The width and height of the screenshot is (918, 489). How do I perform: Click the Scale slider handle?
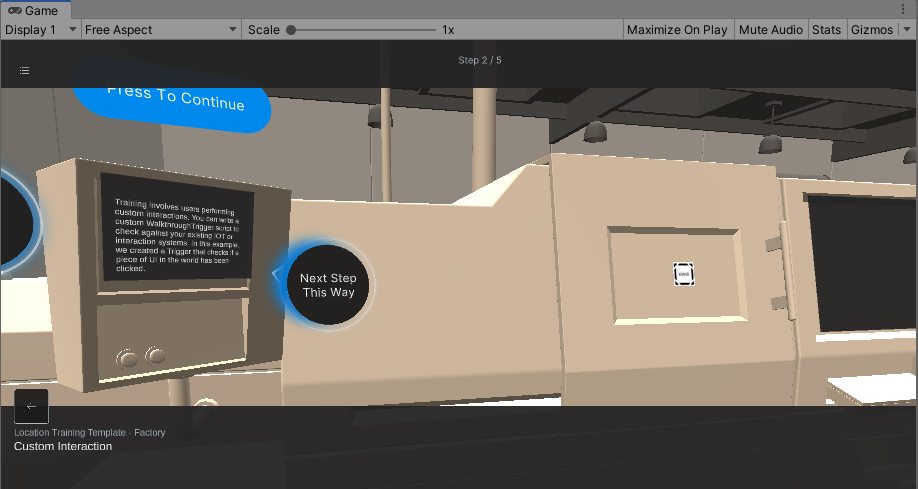pyautogui.click(x=291, y=30)
